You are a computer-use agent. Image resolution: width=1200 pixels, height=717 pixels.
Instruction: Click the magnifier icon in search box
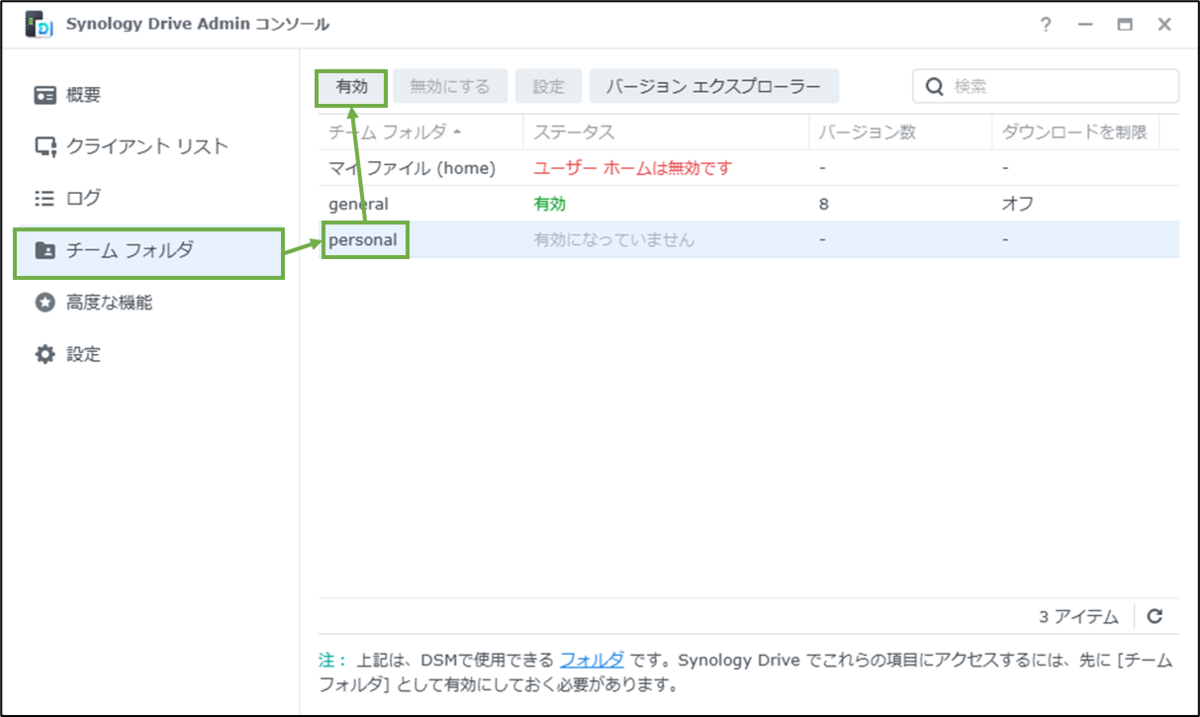[x=935, y=87]
